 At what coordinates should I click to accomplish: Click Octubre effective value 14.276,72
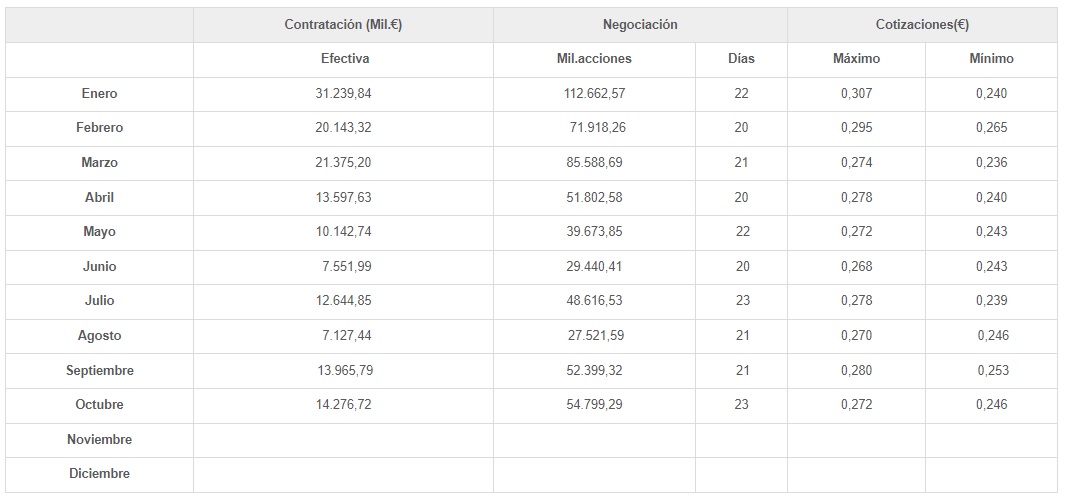tap(343, 405)
